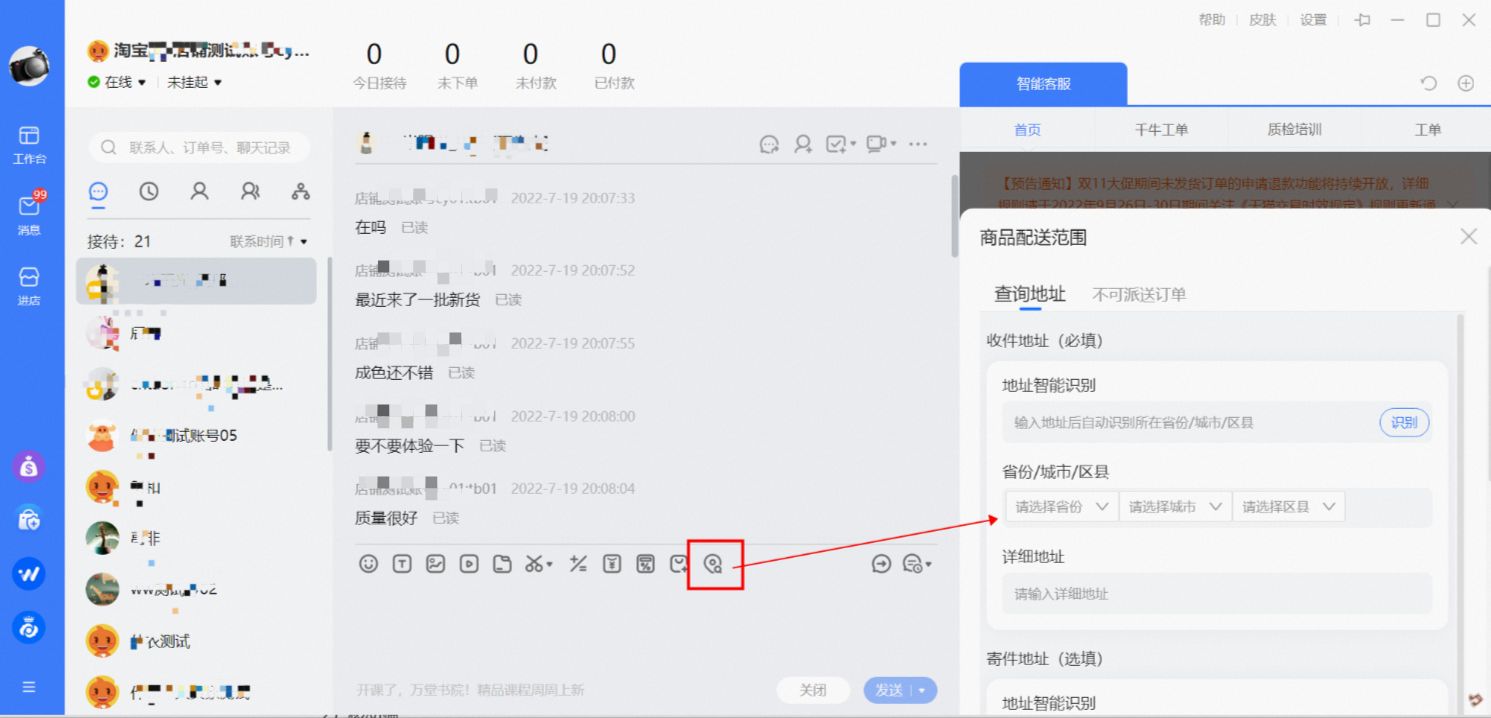Open the 未挂起 dropdown
The height and width of the screenshot is (718, 1491).
pyautogui.click(x=194, y=82)
